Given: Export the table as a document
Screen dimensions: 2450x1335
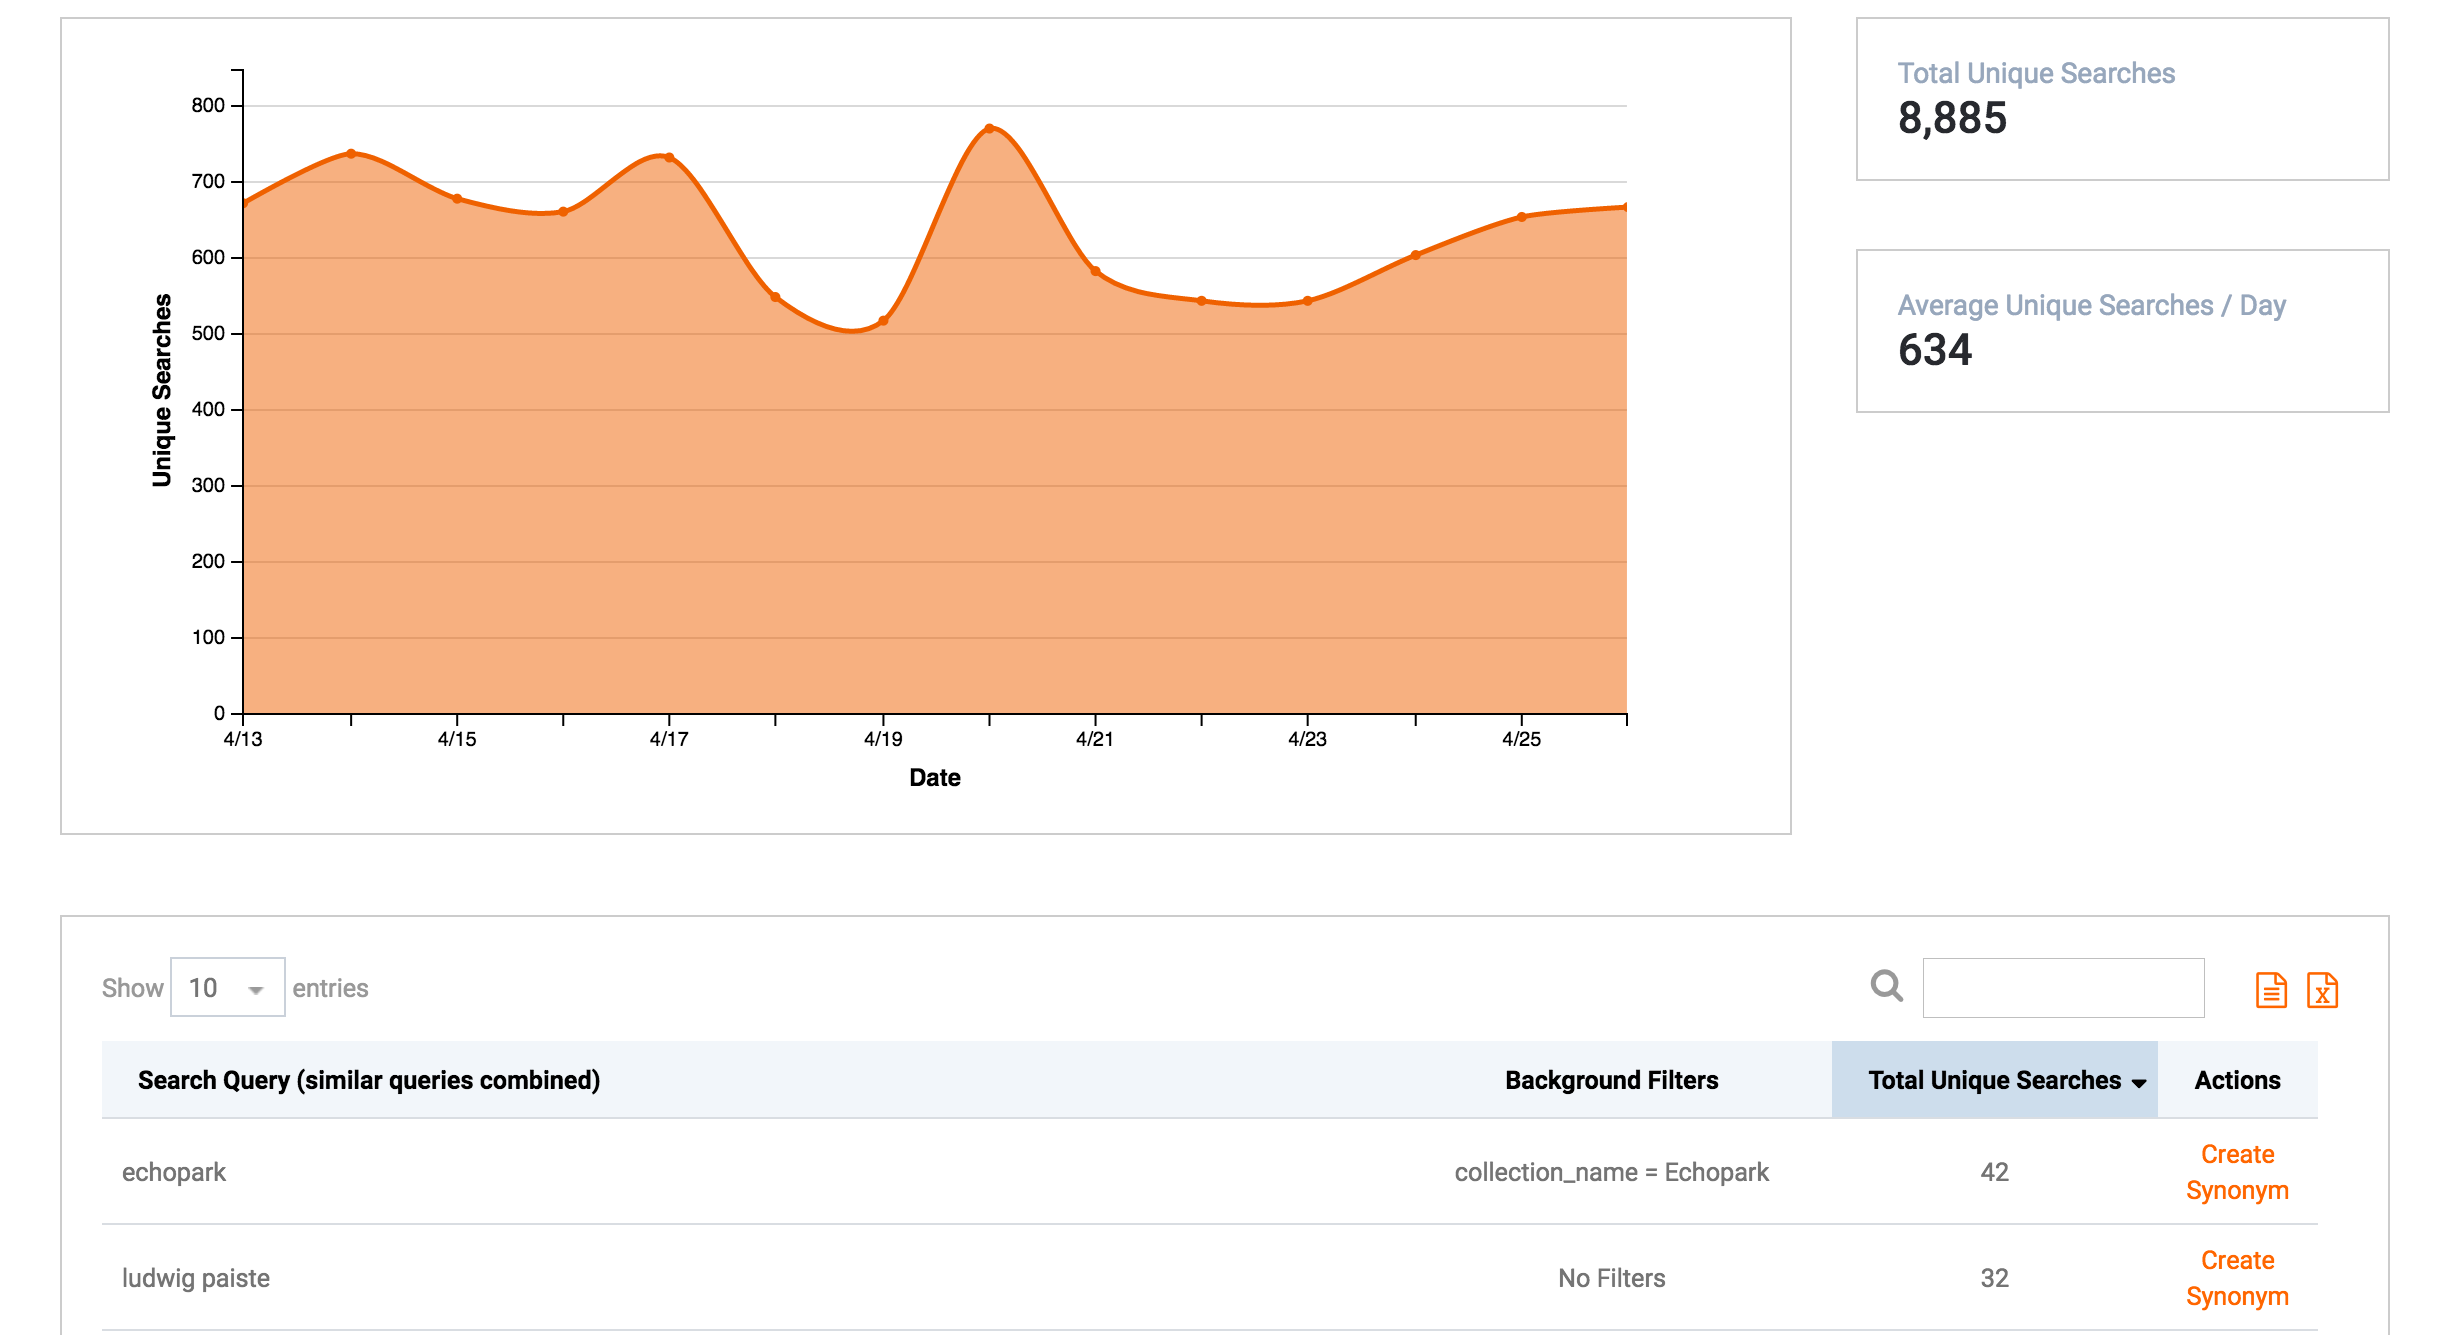Looking at the screenshot, I should [2270, 989].
